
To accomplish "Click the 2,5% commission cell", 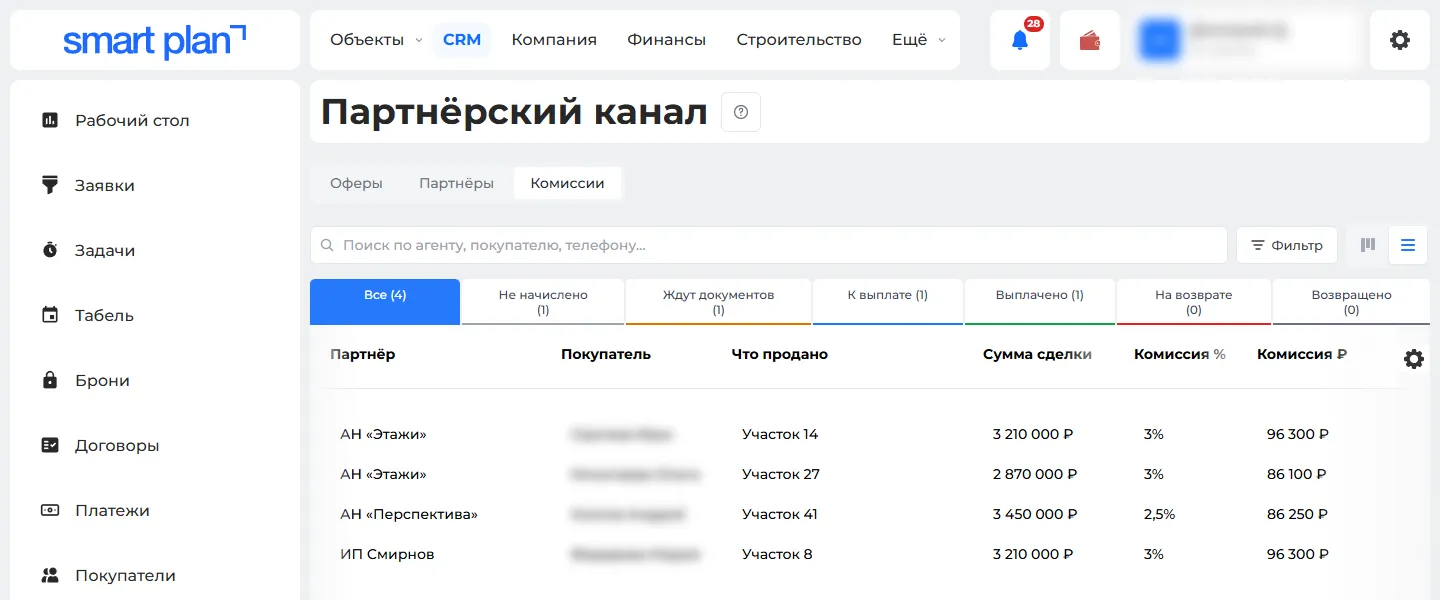I will pyautogui.click(x=1160, y=514).
